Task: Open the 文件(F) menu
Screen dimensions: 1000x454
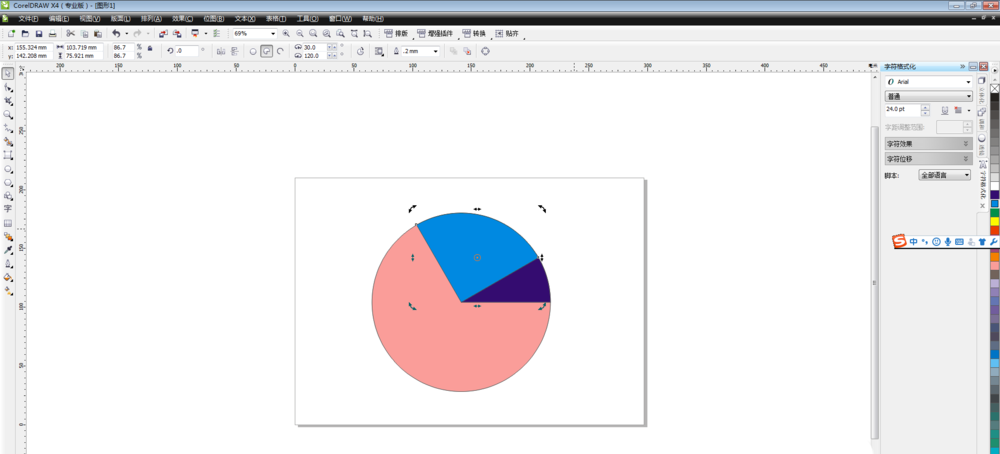Action: [28, 18]
